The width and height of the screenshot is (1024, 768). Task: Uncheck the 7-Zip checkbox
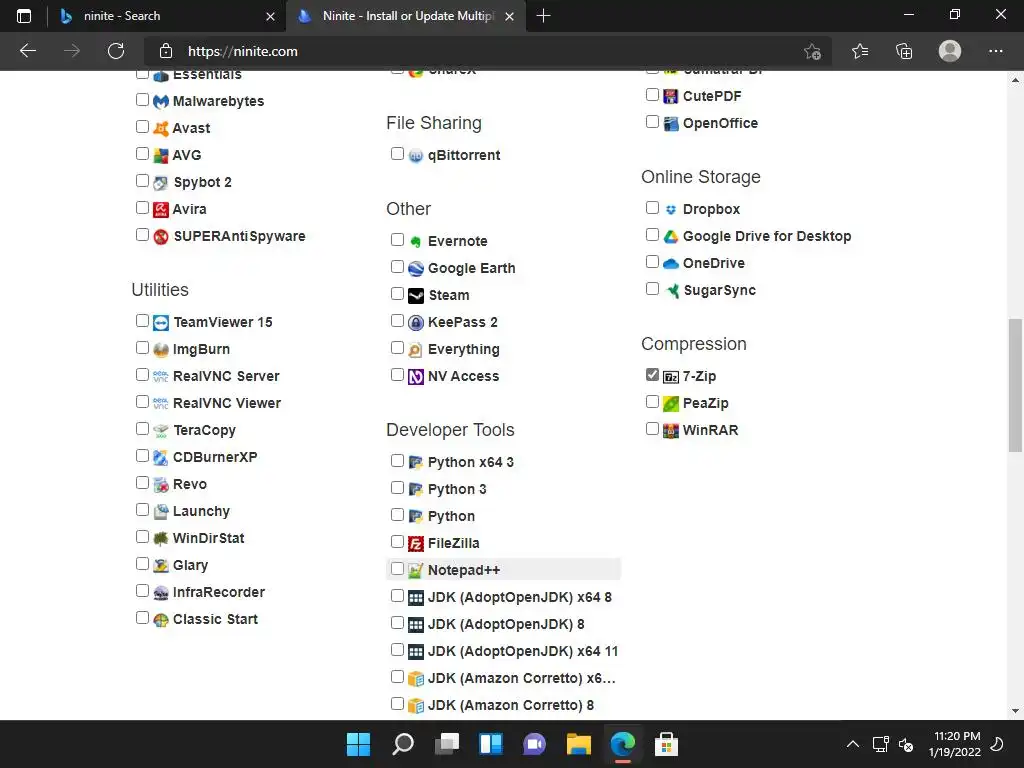(652, 375)
